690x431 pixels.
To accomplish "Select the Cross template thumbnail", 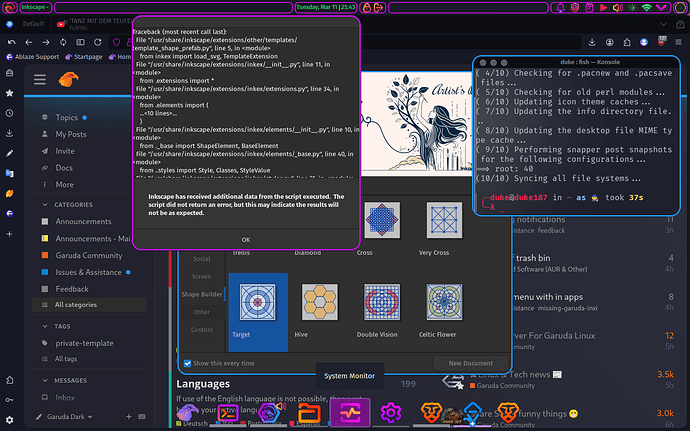I will coord(382,220).
